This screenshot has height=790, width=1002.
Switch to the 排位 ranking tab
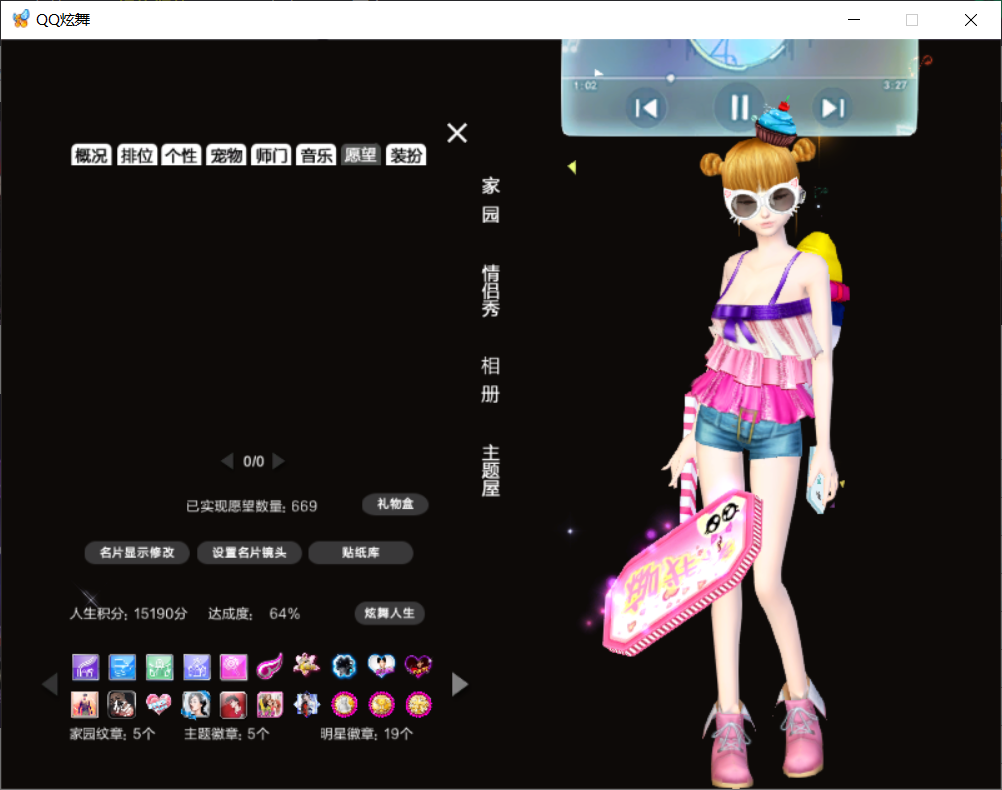pyautogui.click(x=137, y=155)
